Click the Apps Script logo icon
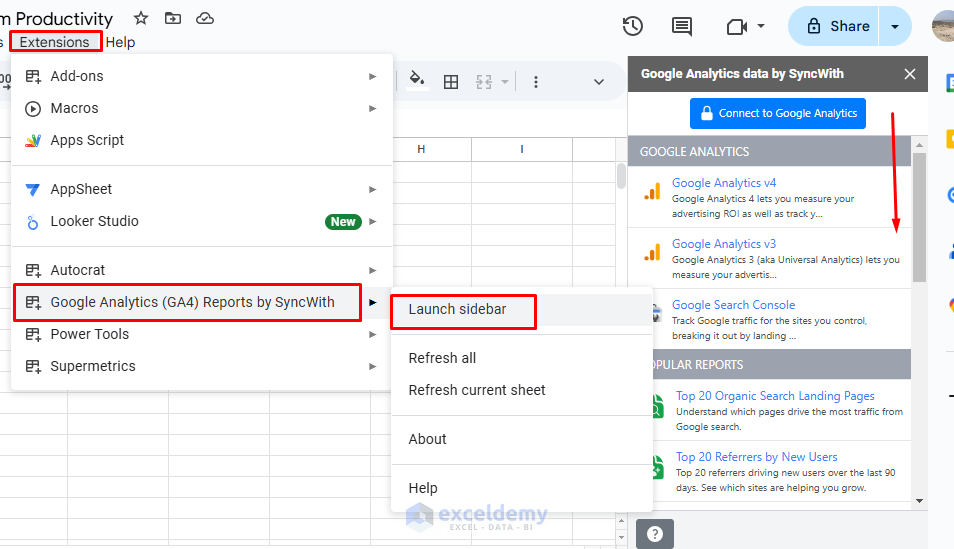954x549 pixels. coord(33,141)
